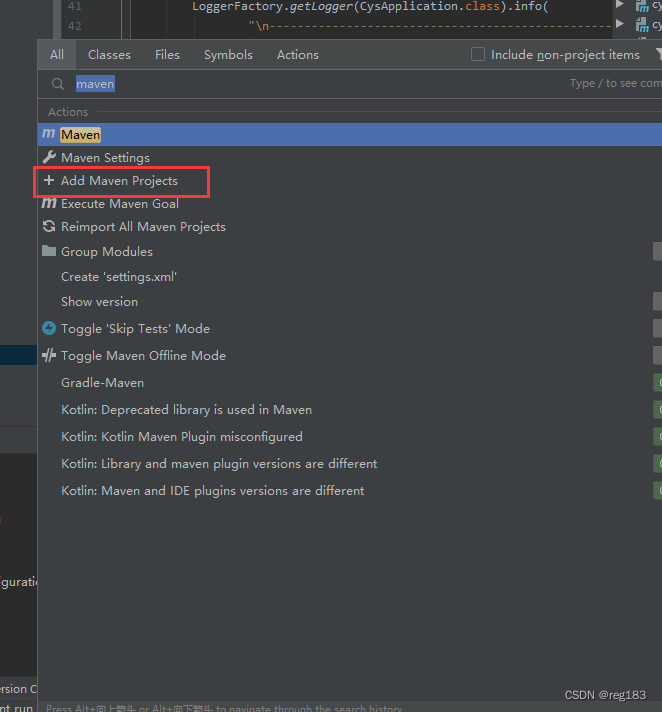Select Toggle Maven Offline Mode
Image resolution: width=662 pixels, height=712 pixels.
(x=143, y=356)
